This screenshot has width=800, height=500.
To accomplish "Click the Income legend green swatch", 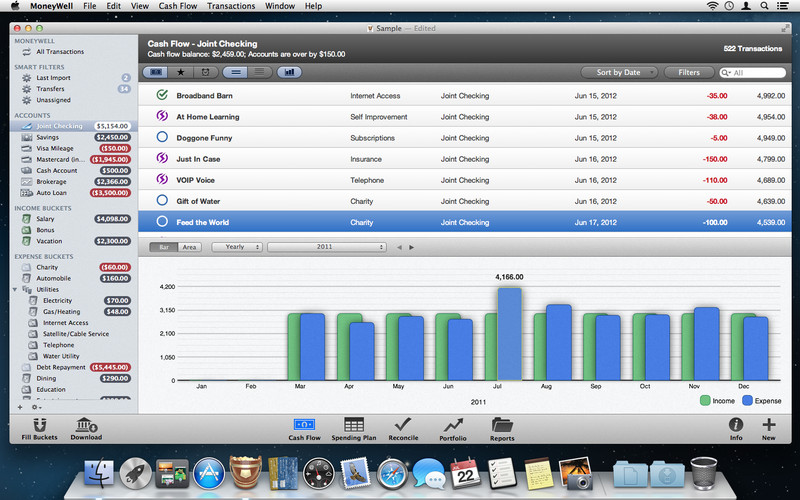I will pos(705,401).
